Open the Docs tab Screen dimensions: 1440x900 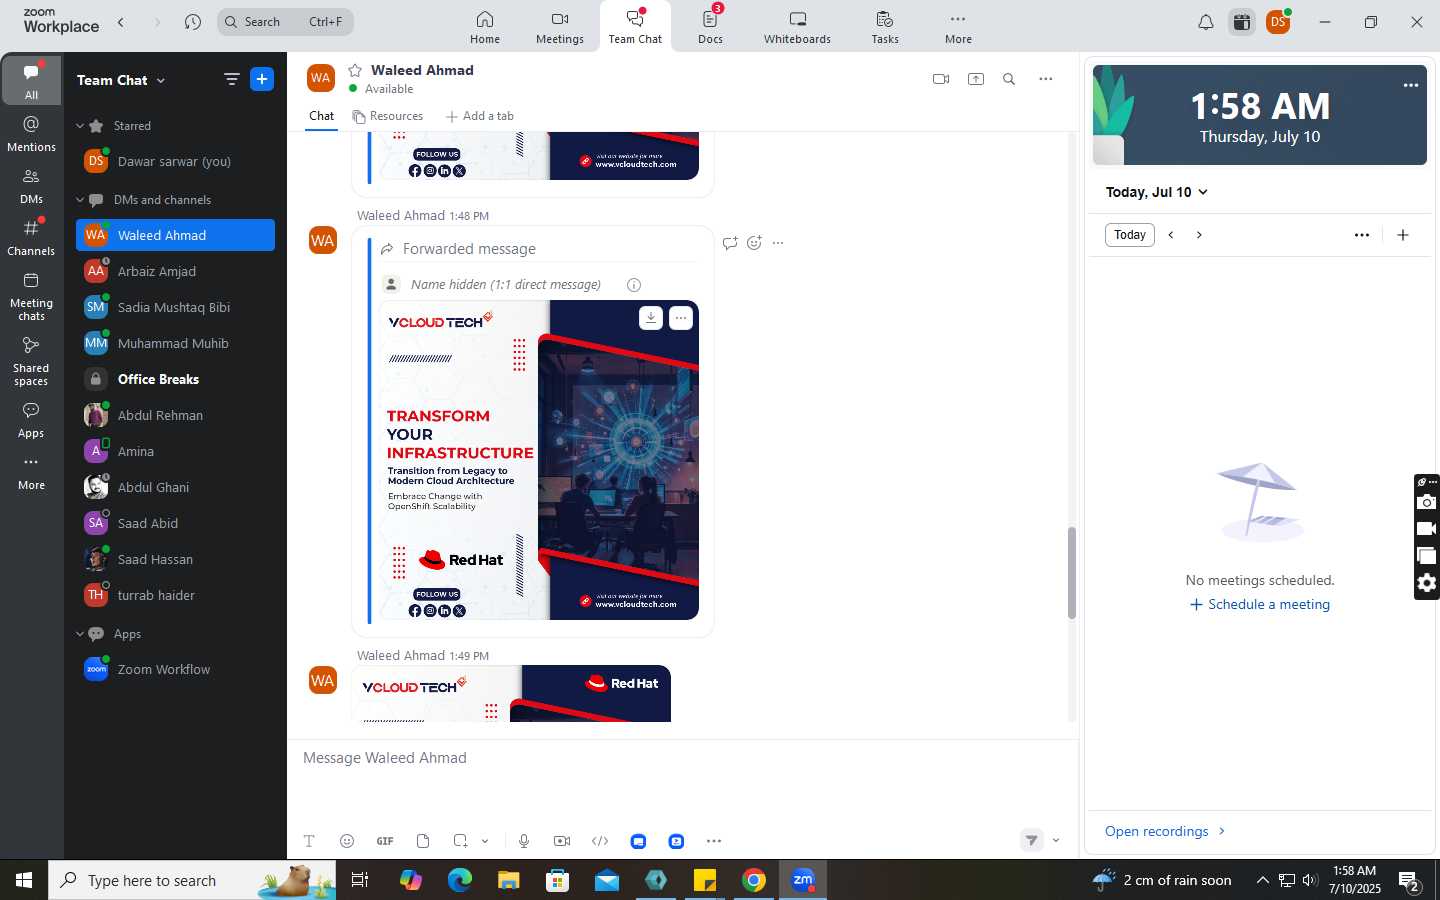(710, 27)
